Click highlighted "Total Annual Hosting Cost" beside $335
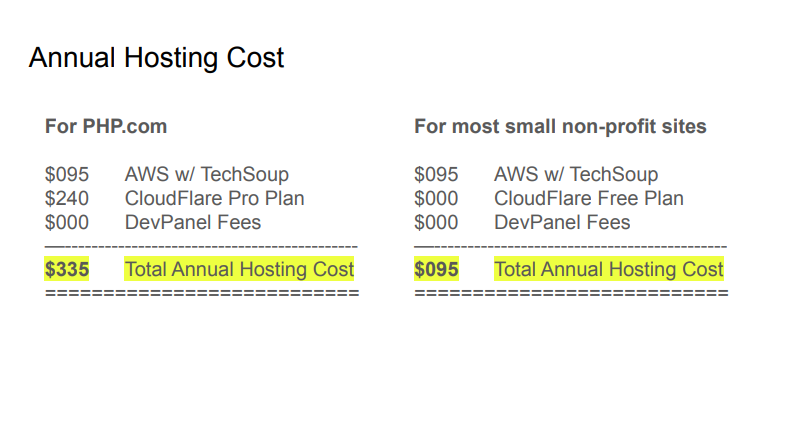This screenshot has width=786, height=434. click(x=239, y=269)
